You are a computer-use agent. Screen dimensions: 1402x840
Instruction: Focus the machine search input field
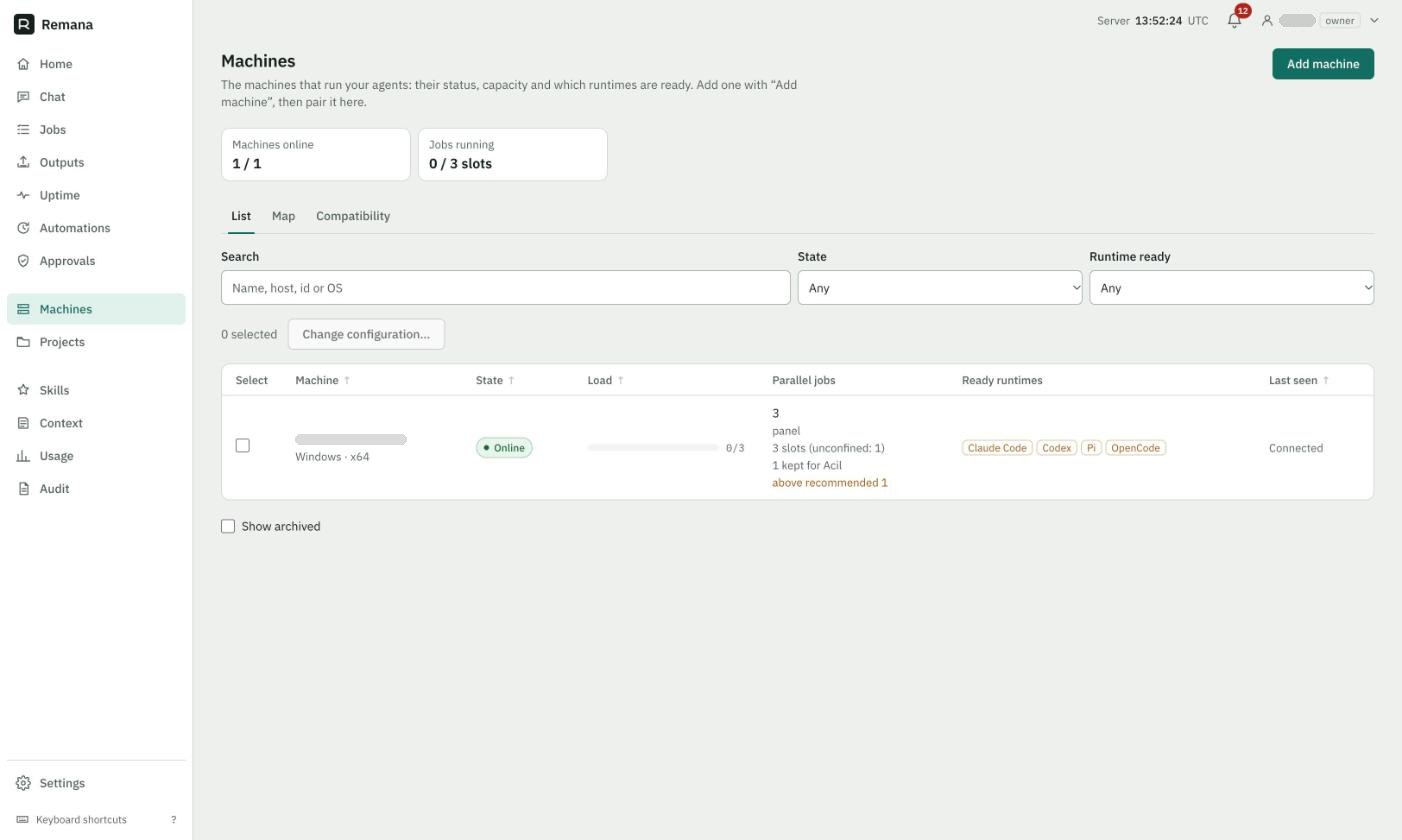(506, 288)
